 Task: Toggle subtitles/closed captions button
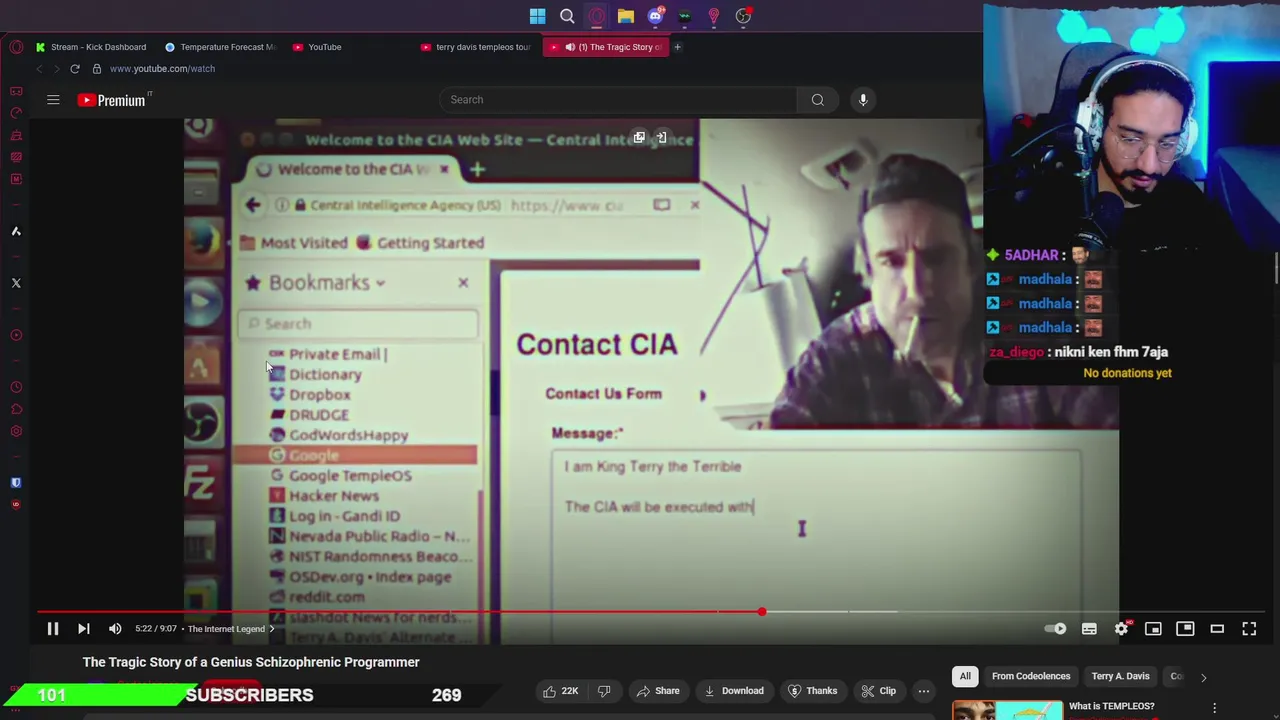(1089, 628)
